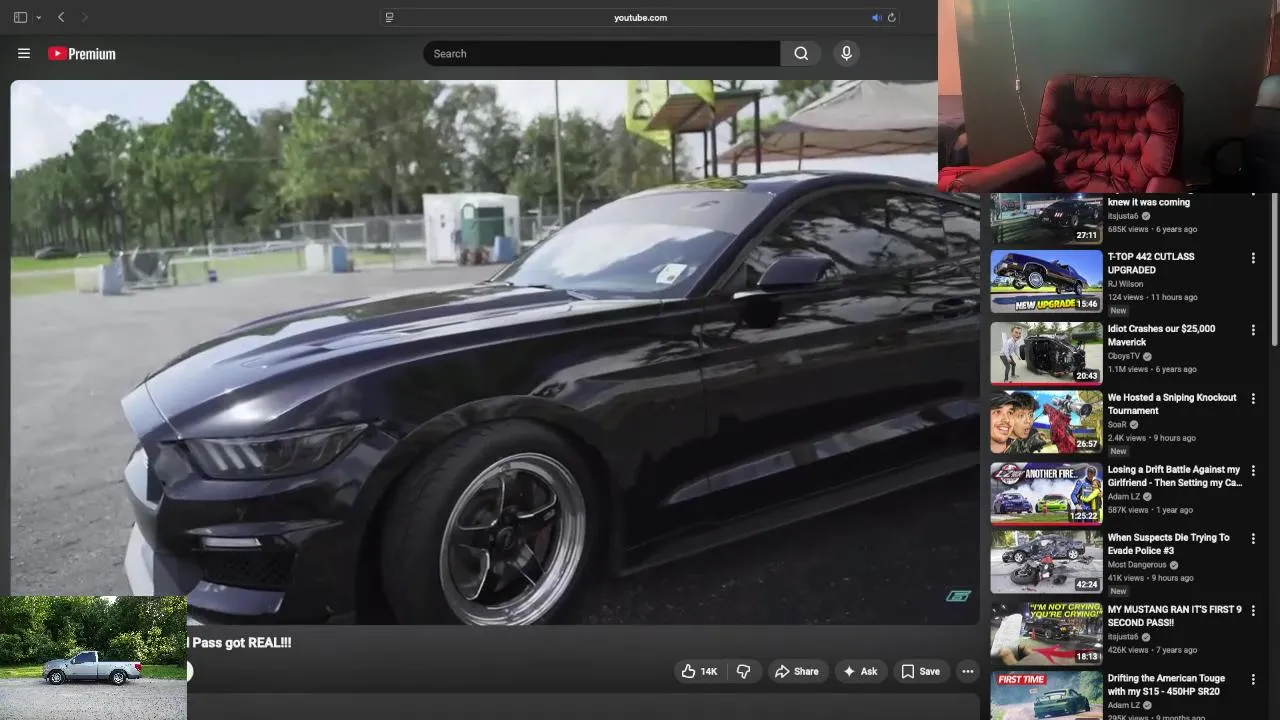This screenshot has height=720, width=1280.
Task: Click the magnifier search button
Action: (x=801, y=54)
